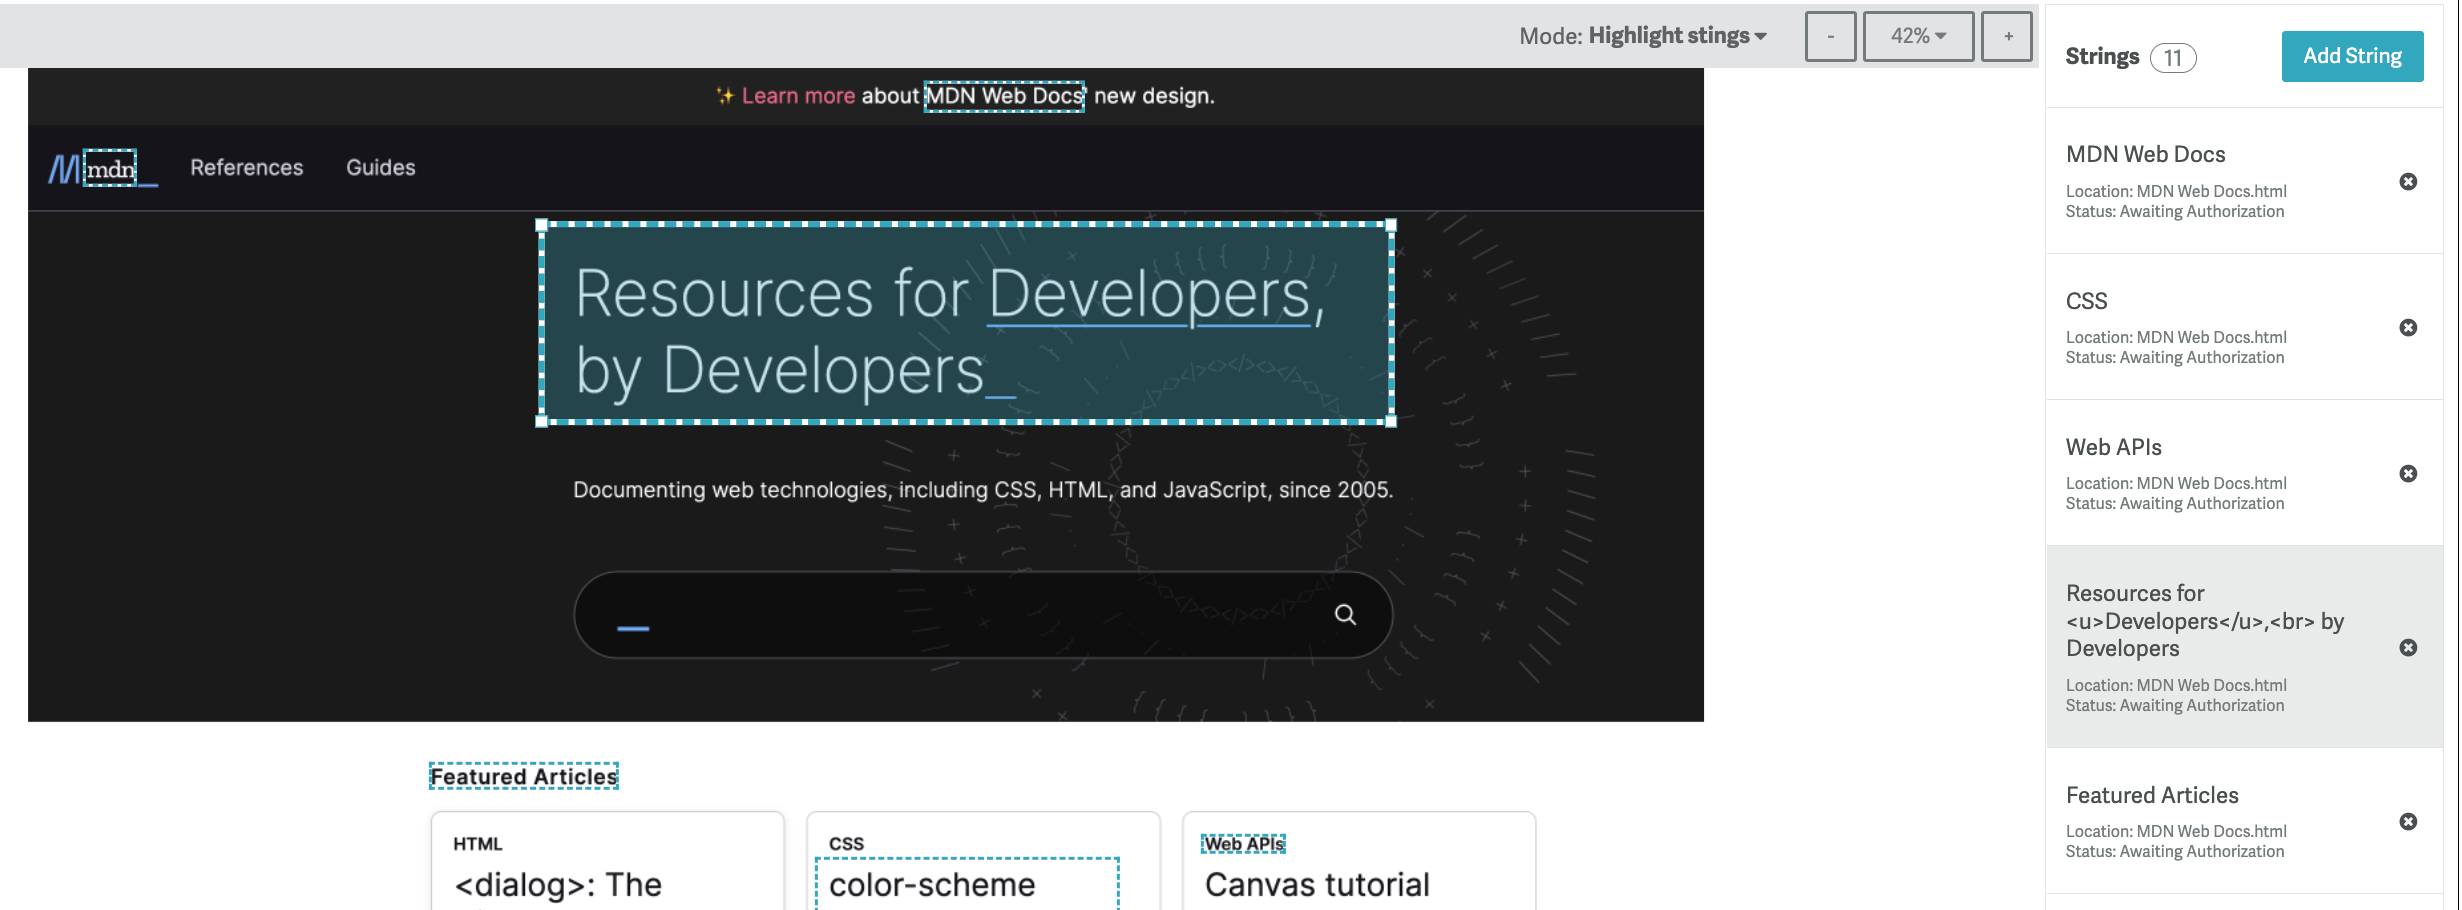Remove the "Resources for Developers" string

click(x=2408, y=648)
